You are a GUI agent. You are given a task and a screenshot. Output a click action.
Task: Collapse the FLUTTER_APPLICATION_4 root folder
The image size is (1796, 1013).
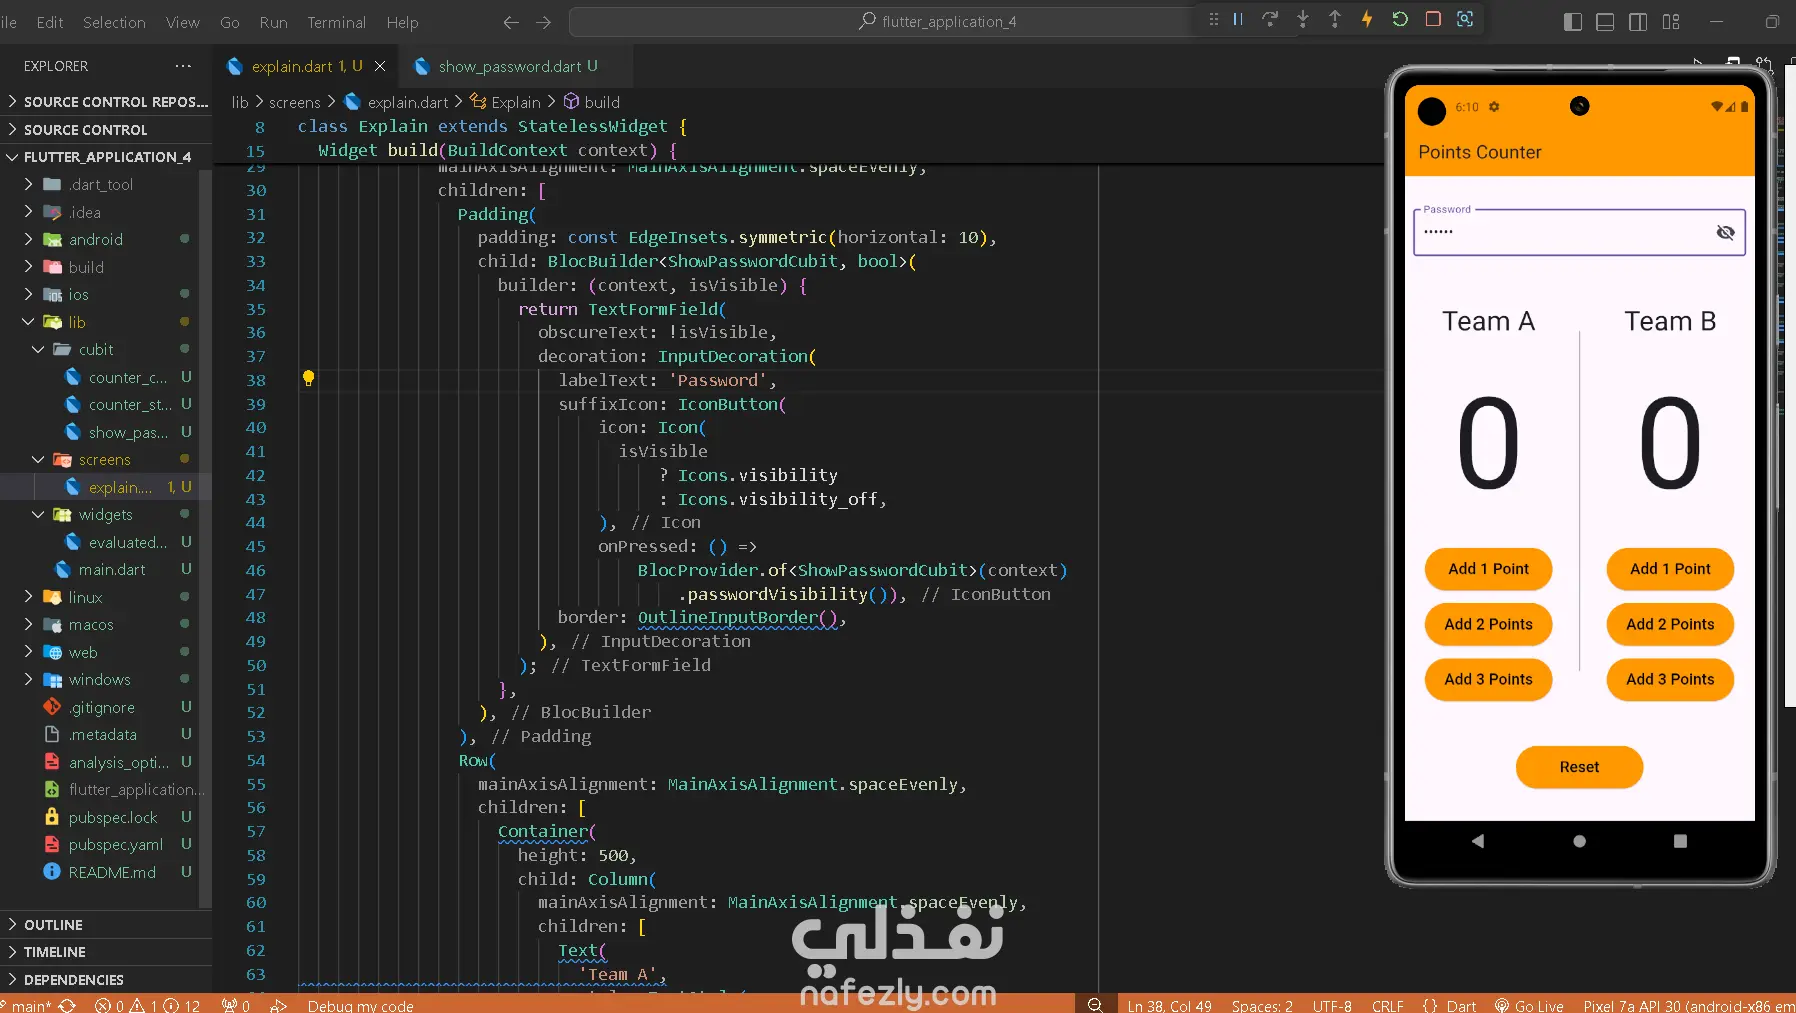(106, 157)
